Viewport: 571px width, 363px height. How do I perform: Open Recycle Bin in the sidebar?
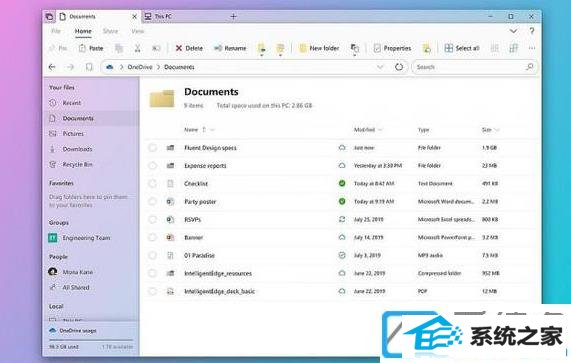(x=78, y=165)
